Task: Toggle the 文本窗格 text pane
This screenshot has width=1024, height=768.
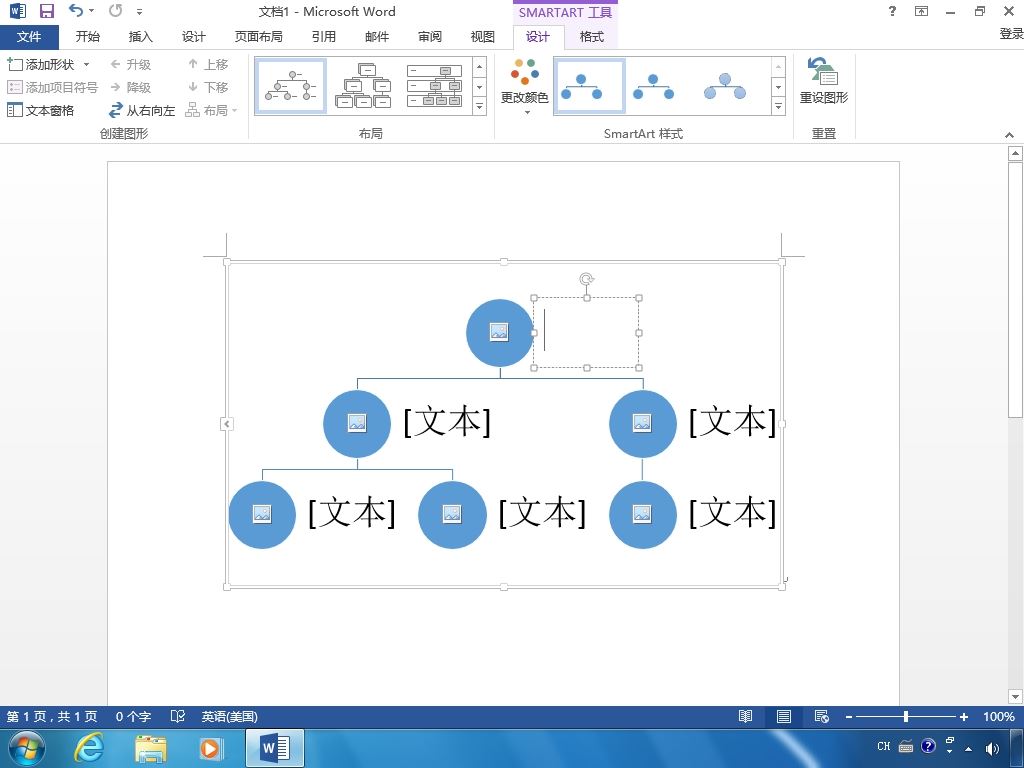Action: 40,110
